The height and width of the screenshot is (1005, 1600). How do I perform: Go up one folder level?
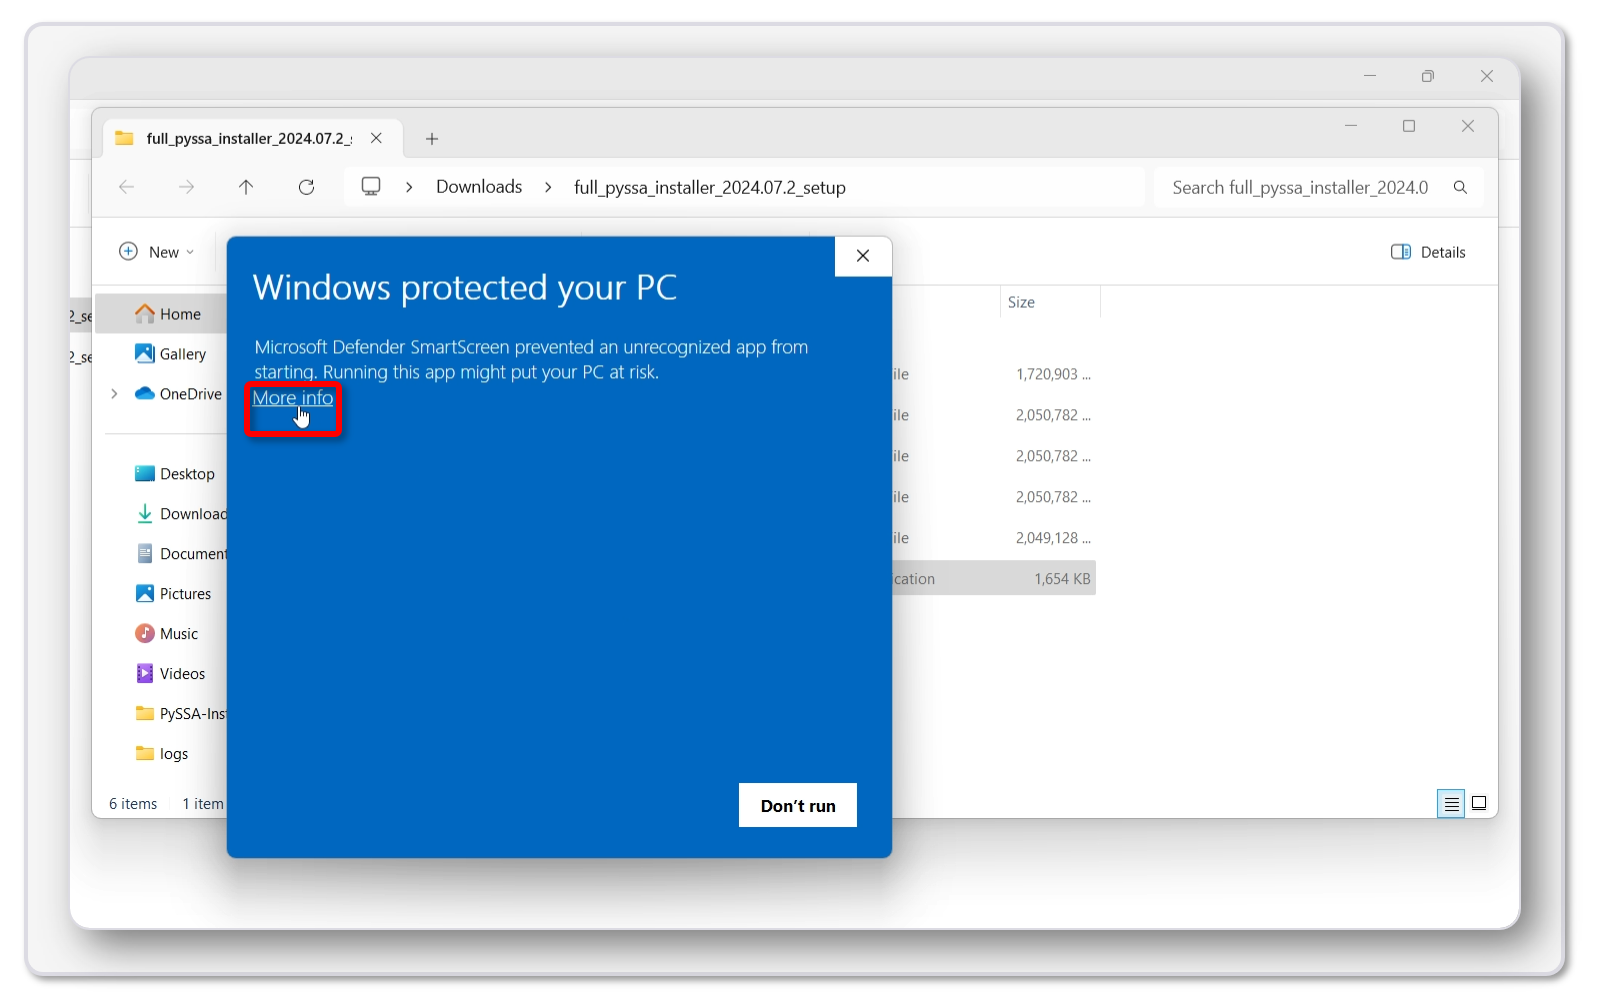point(246,187)
